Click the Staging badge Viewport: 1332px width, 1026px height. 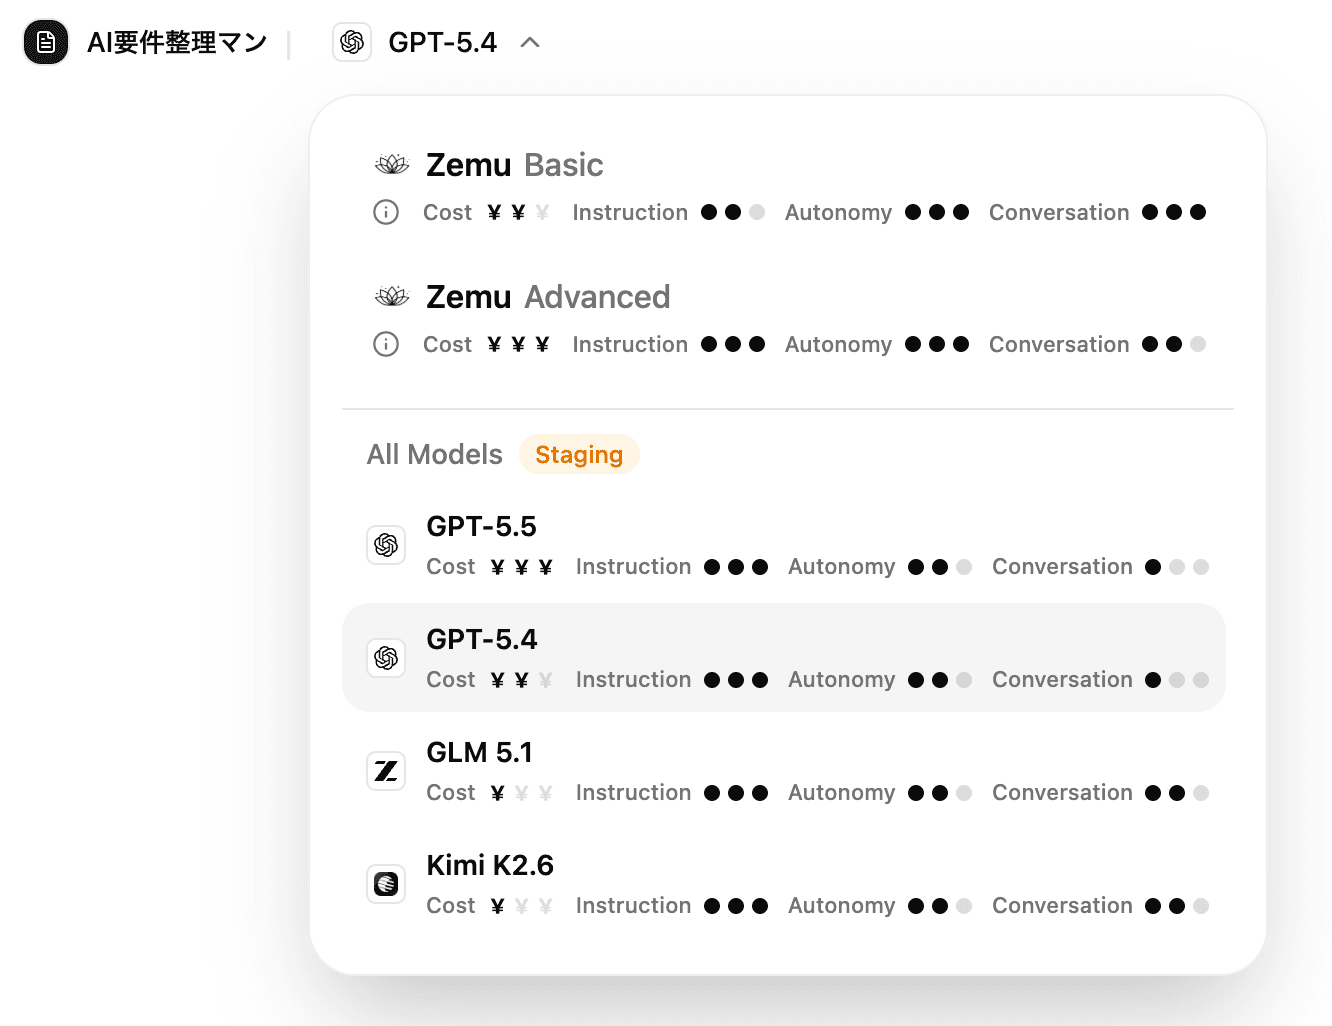pos(579,455)
